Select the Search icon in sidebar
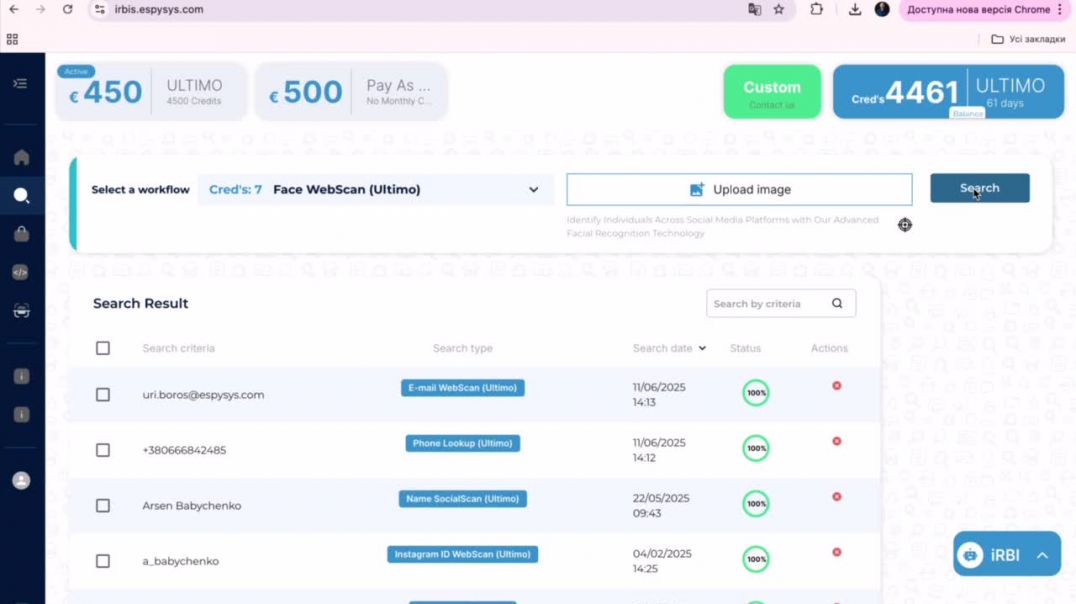 21,196
